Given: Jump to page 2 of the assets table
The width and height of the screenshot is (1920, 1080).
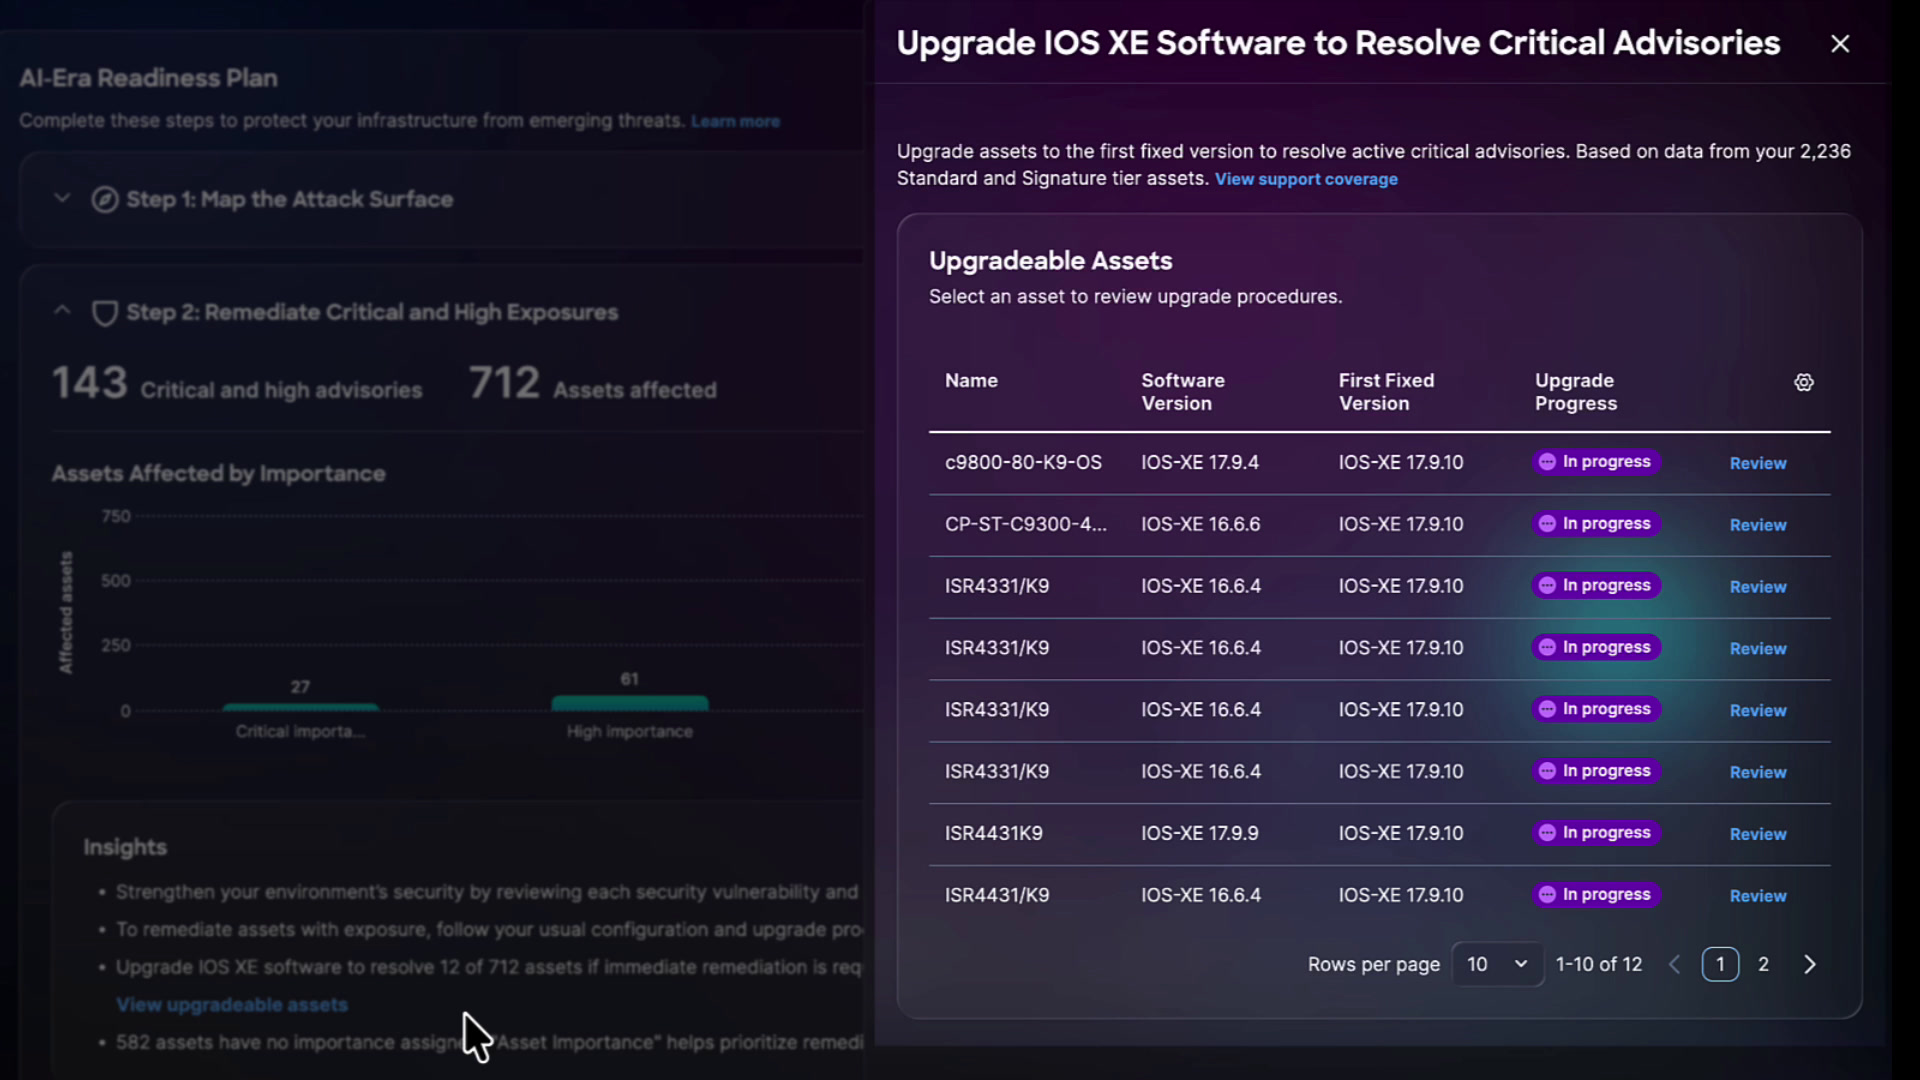Looking at the screenshot, I should pyautogui.click(x=1764, y=964).
